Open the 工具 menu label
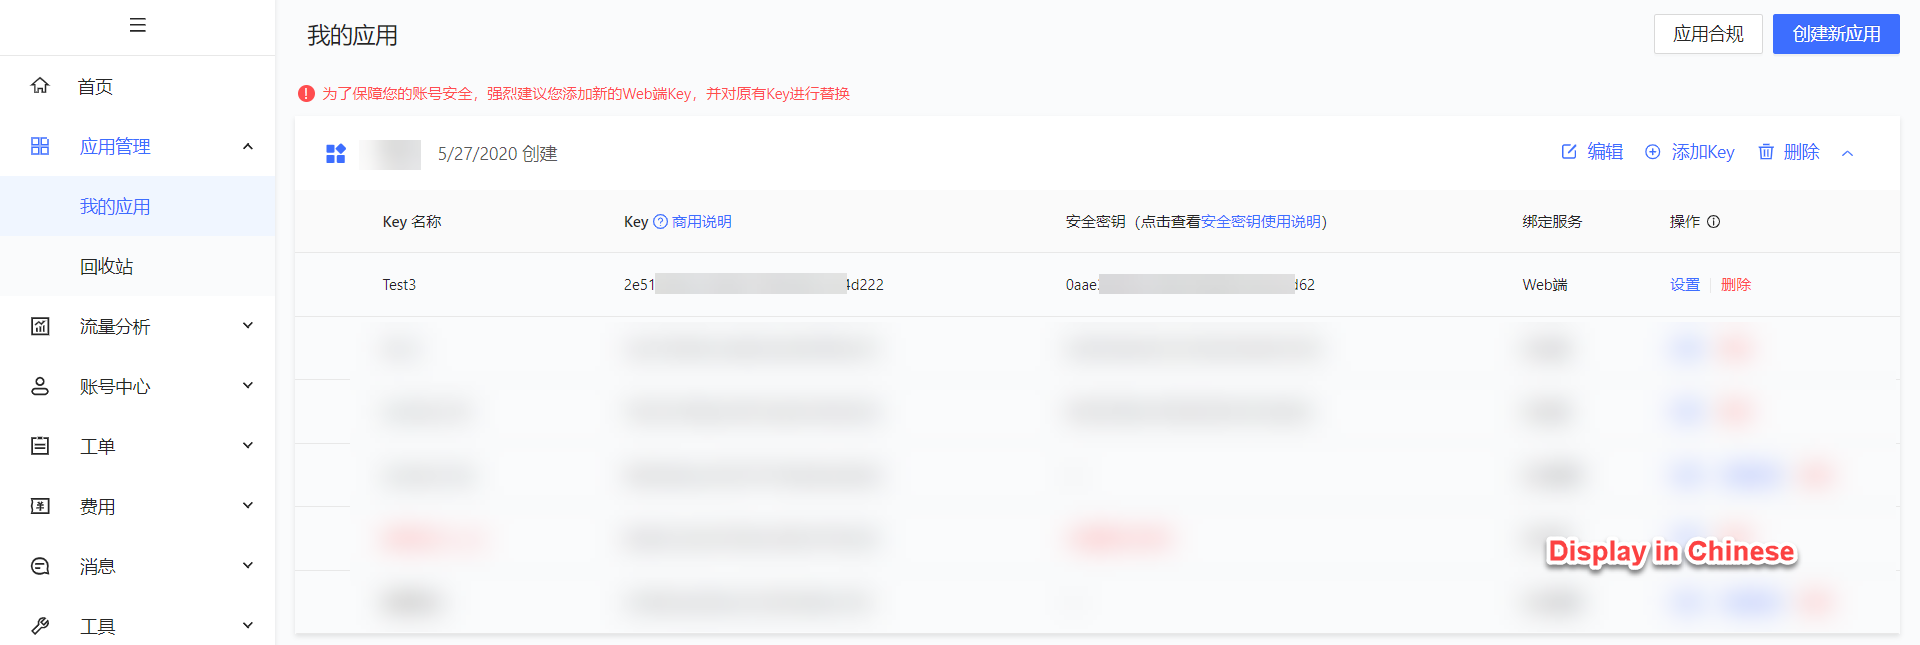Image resolution: width=1920 pixels, height=645 pixels. point(97,626)
